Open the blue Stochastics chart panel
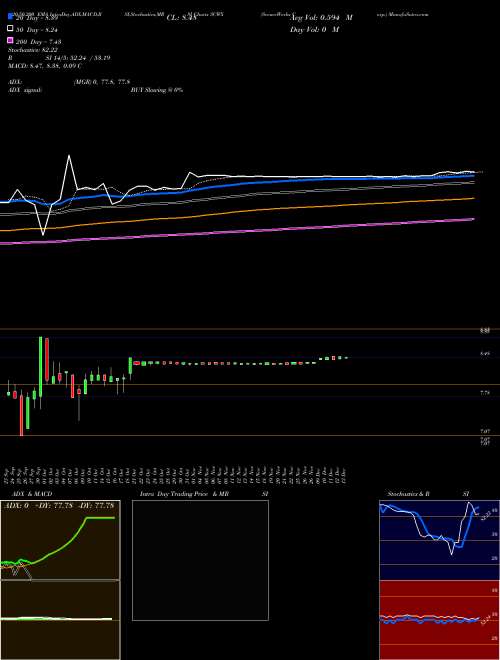 439,540
